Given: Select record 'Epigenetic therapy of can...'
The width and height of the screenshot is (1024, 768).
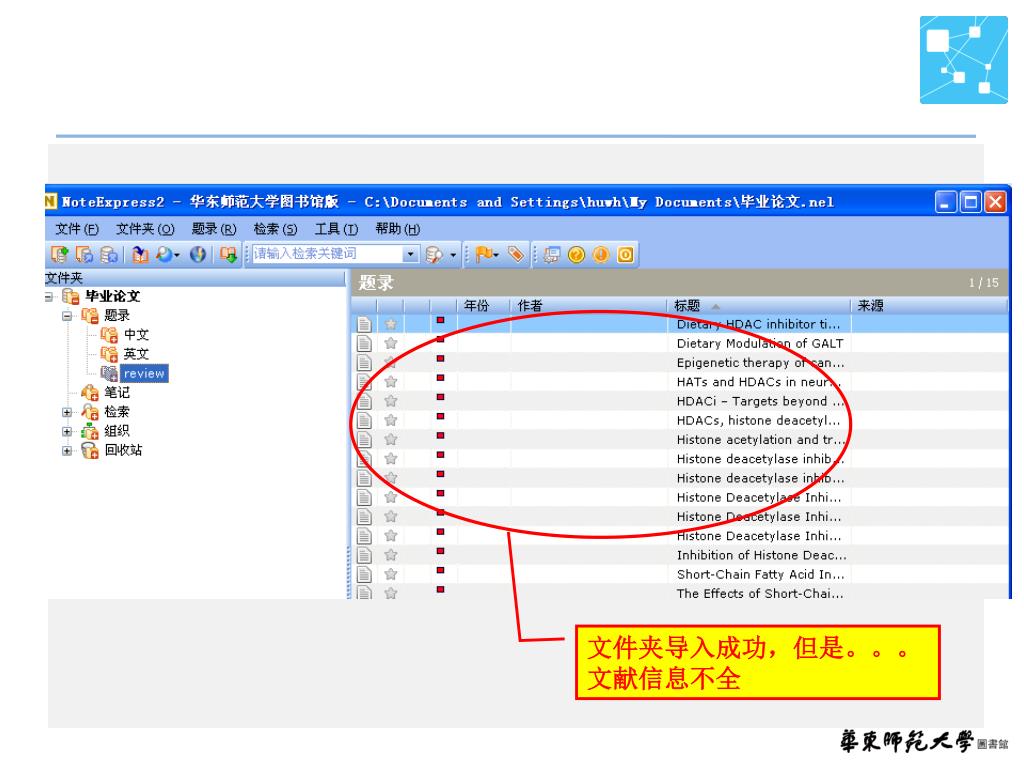Looking at the screenshot, I should (x=679, y=362).
